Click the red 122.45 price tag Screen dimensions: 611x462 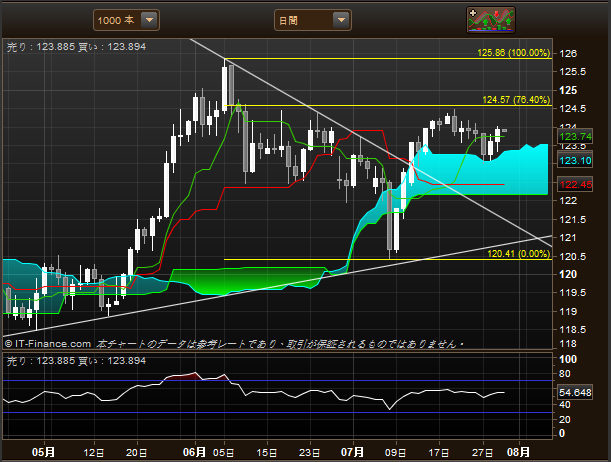pos(575,184)
